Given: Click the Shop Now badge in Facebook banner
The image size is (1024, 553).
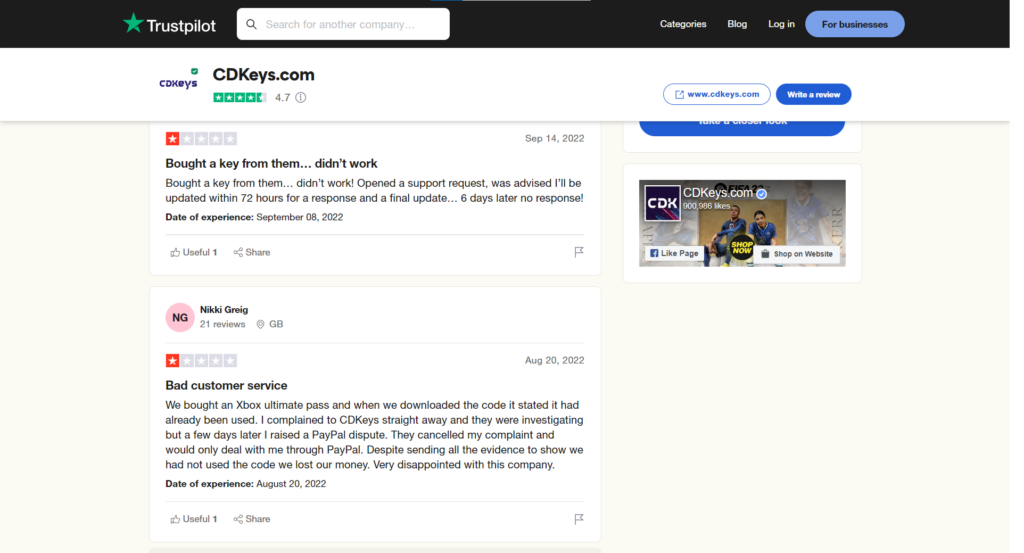Looking at the screenshot, I should point(742,247).
